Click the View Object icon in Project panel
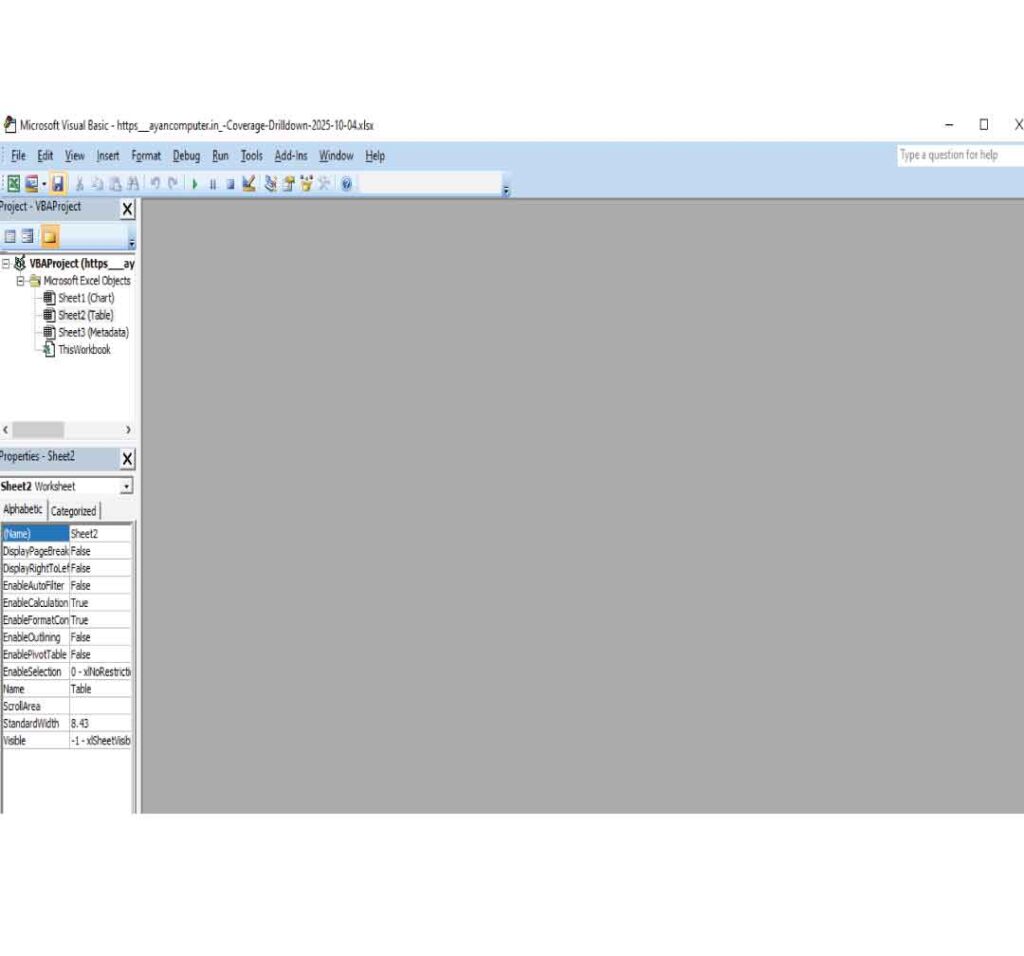The width and height of the screenshot is (1024, 956). pyautogui.click(x=28, y=237)
